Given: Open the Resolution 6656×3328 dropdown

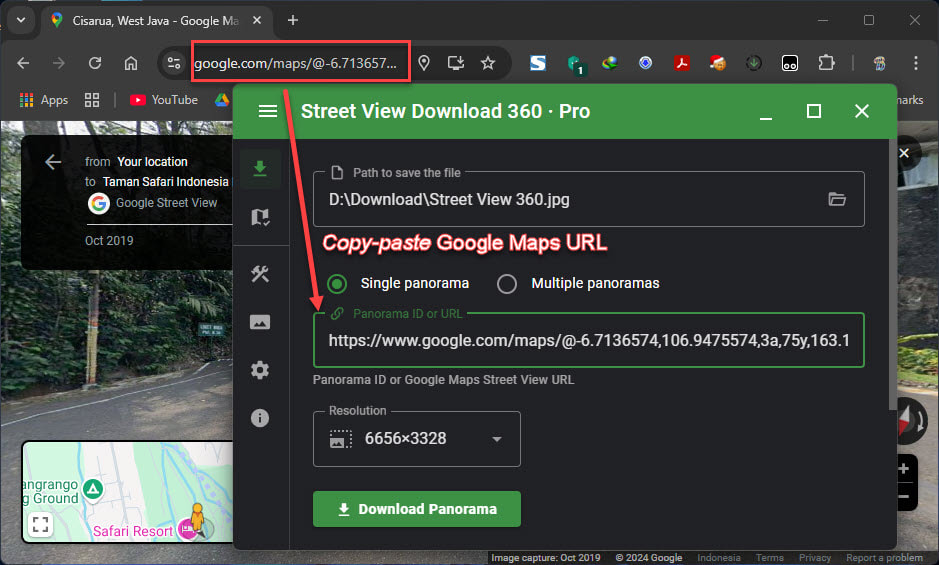Looking at the screenshot, I should (417, 439).
